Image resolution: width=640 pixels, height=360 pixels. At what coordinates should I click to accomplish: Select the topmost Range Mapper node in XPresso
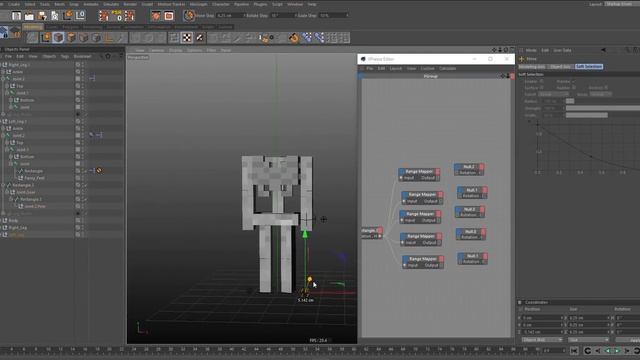[419, 174]
